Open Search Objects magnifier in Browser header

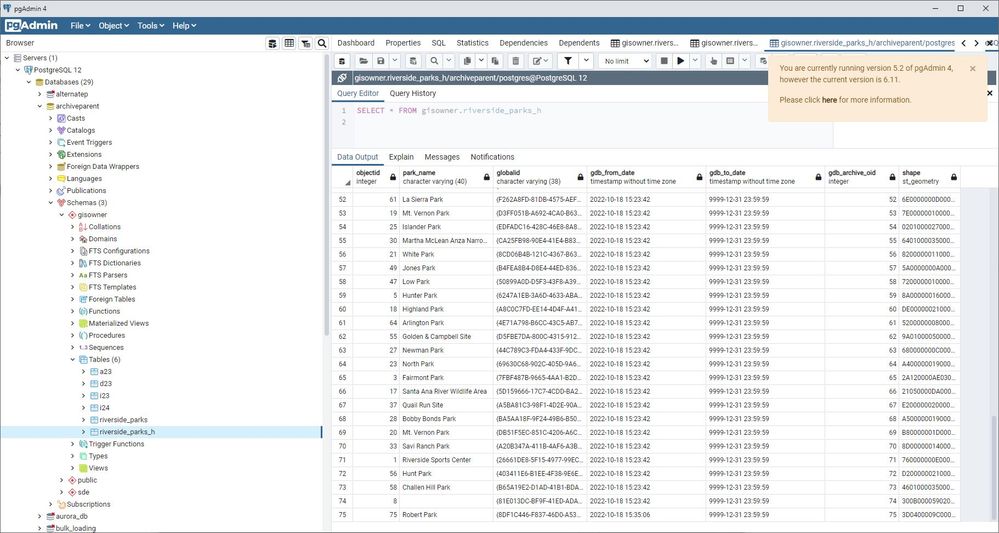click(x=322, y=43)
